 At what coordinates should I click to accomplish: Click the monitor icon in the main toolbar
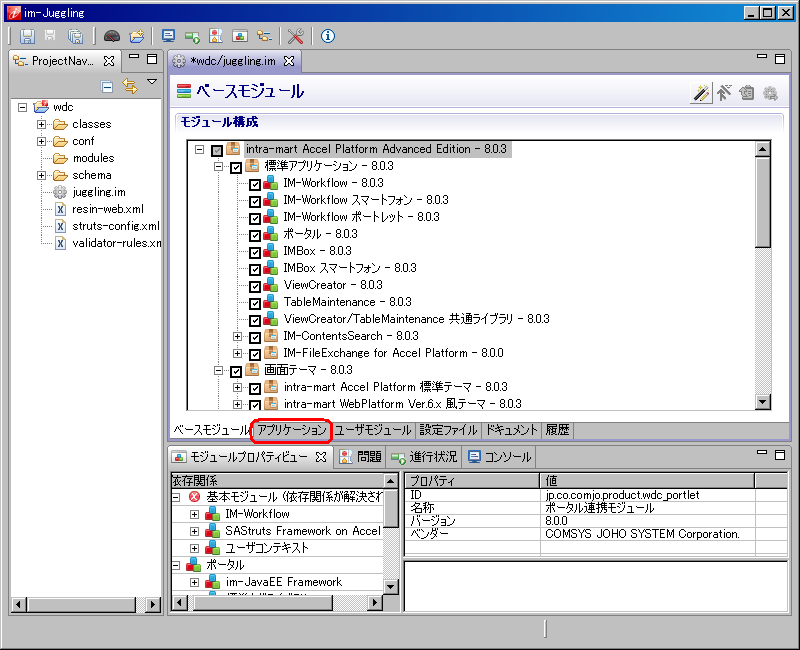168,36
